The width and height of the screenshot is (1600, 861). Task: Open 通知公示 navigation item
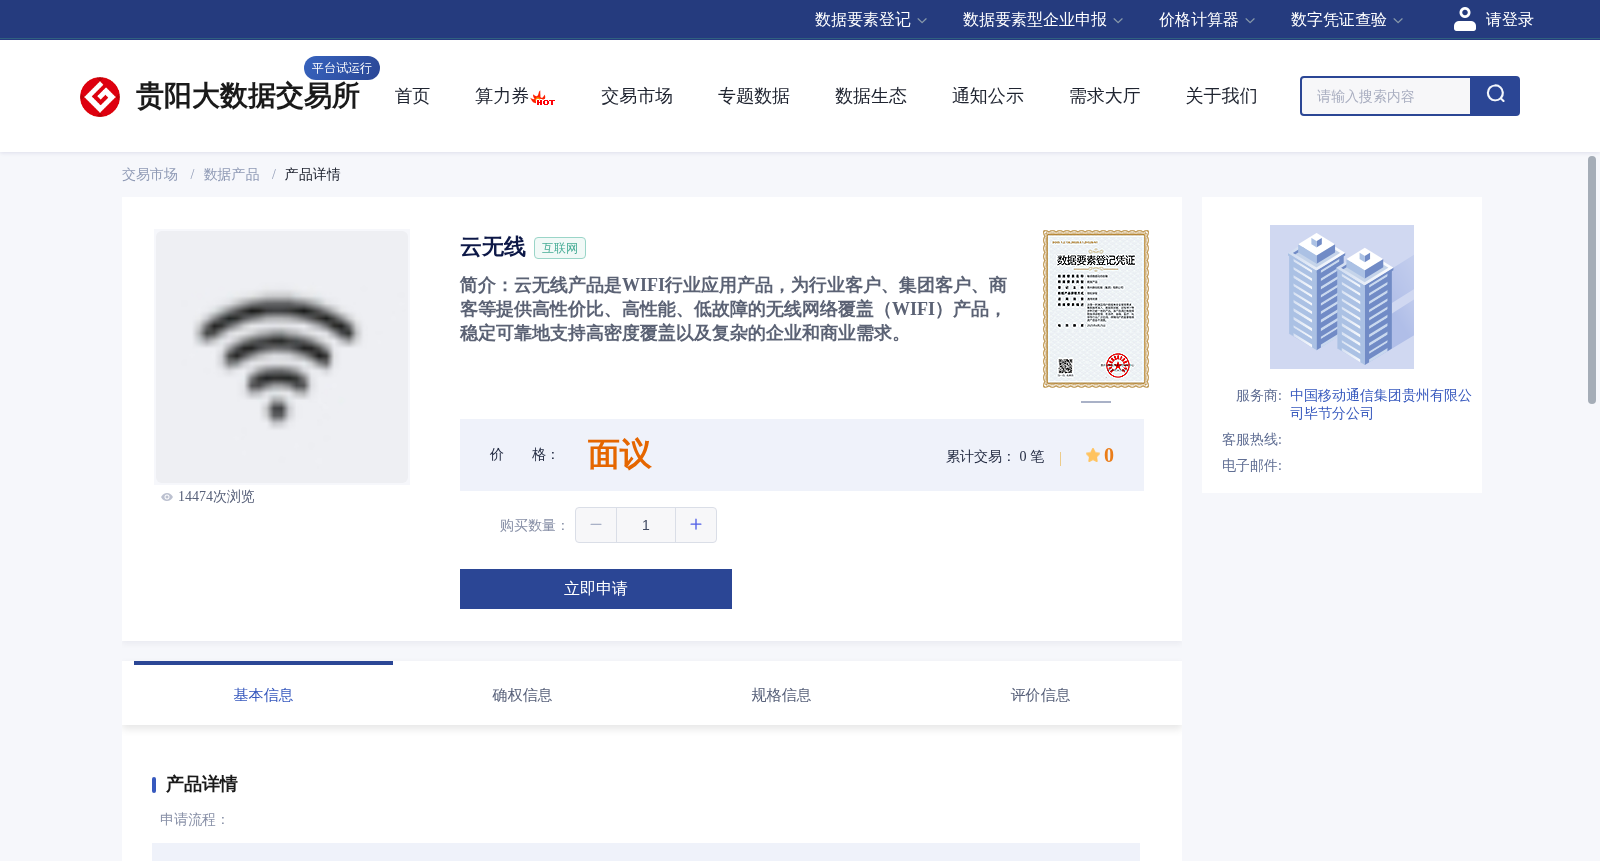tap(988, 96)
